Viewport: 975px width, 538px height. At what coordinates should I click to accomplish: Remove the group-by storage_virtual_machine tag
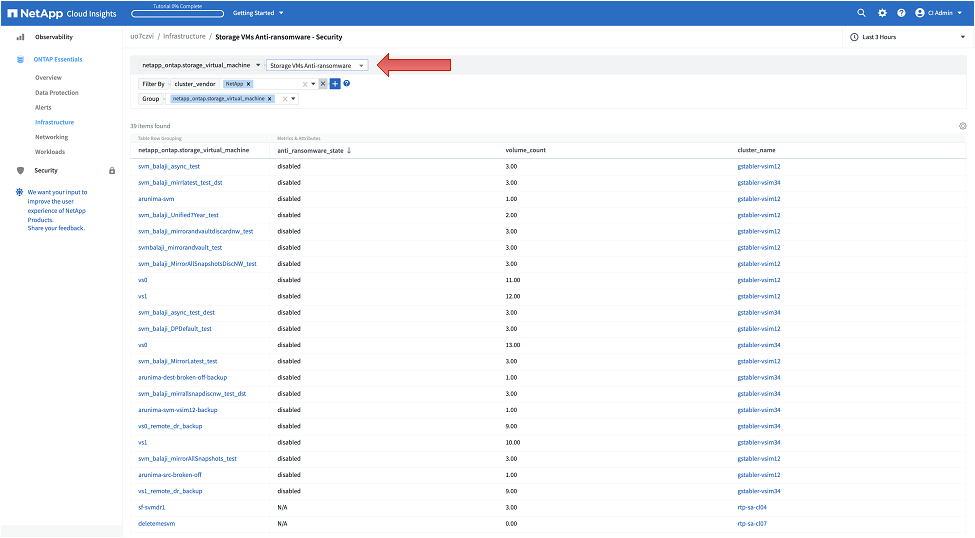pos(270,99)
